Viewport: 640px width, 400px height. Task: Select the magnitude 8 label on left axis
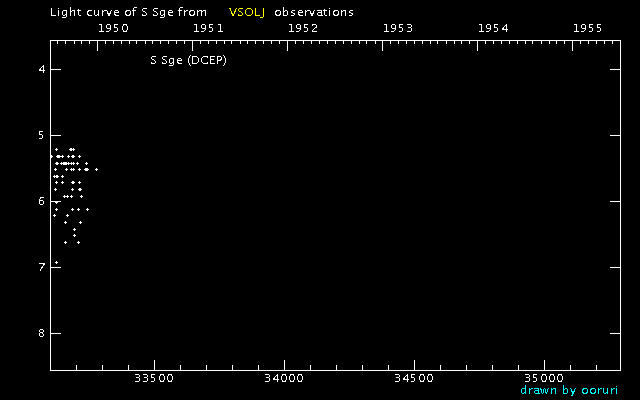42,333
